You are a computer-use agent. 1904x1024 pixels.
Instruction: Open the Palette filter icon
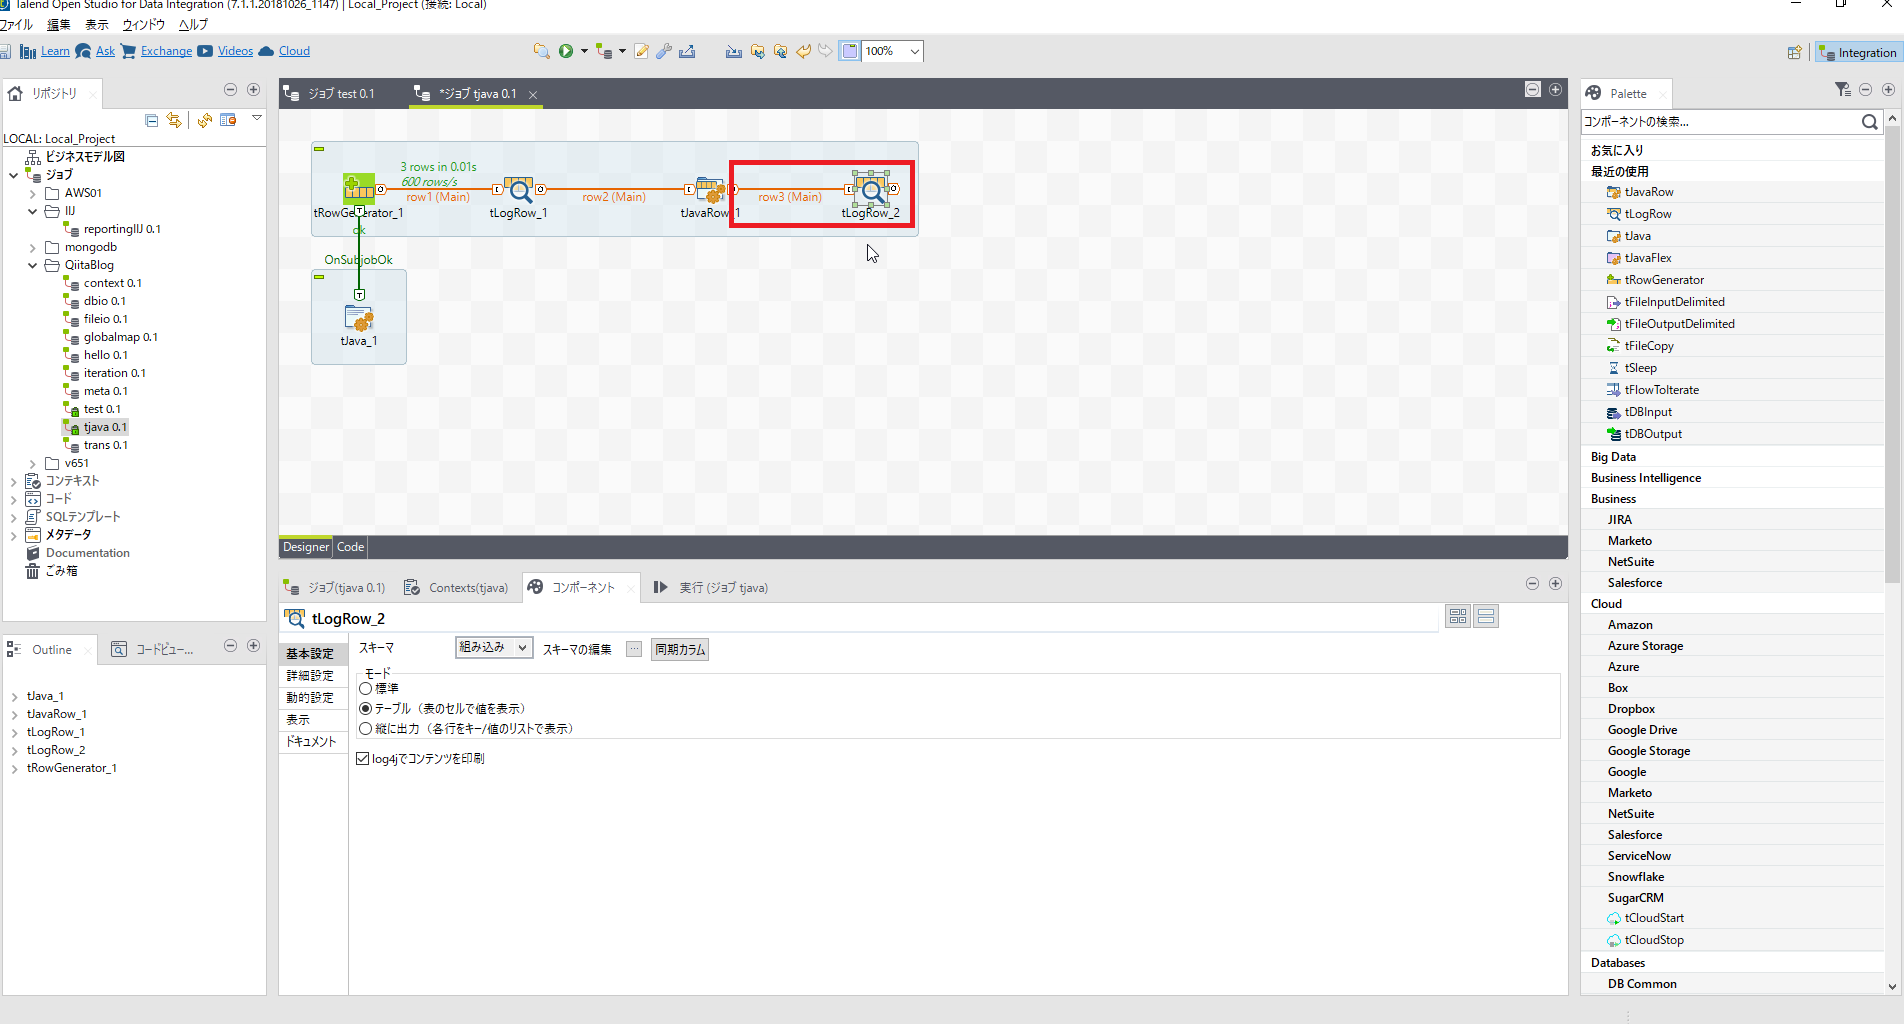1842,89
